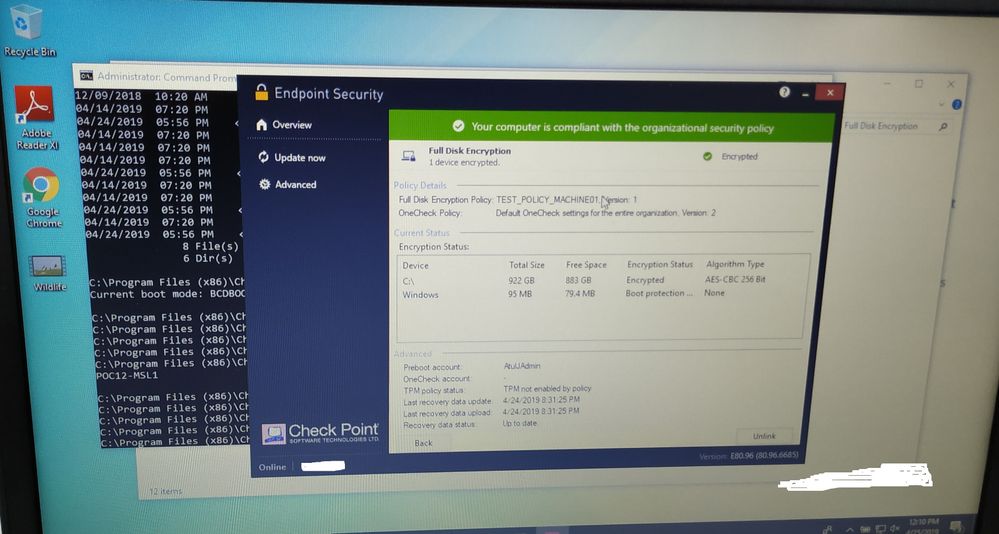The width and height of the screenshot is (999, 534).
Task: Click the Check Point logo
Action: [x=321, y=433]
